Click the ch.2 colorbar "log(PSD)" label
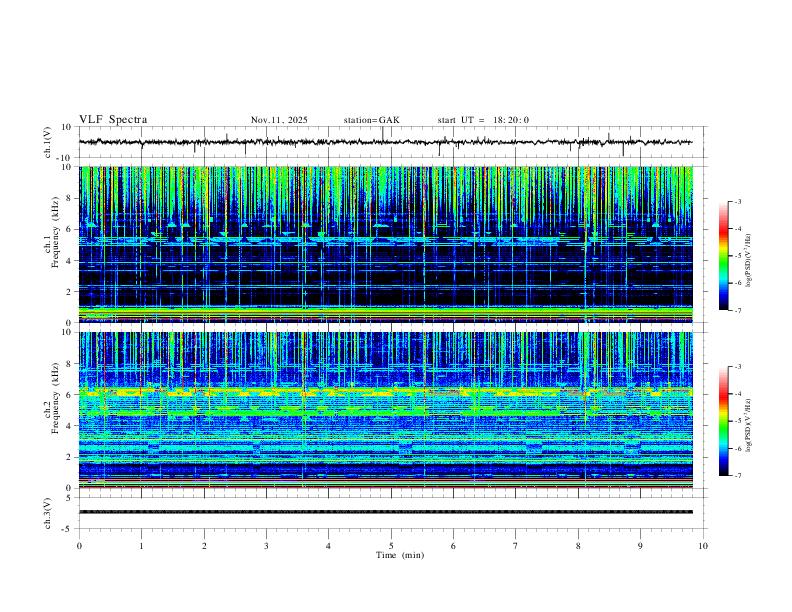Viewport: 792px width, 612px height. pyautogui.click(x=749, y=426)
